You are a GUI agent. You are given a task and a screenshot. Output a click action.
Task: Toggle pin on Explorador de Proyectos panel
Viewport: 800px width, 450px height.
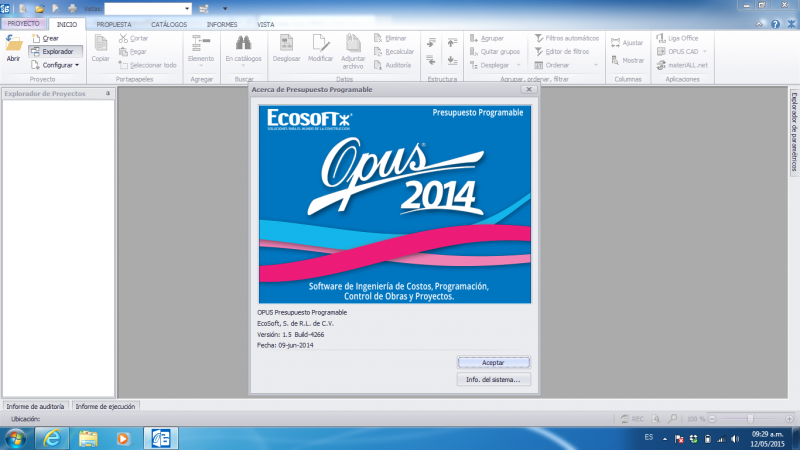[x=109, y=93]
